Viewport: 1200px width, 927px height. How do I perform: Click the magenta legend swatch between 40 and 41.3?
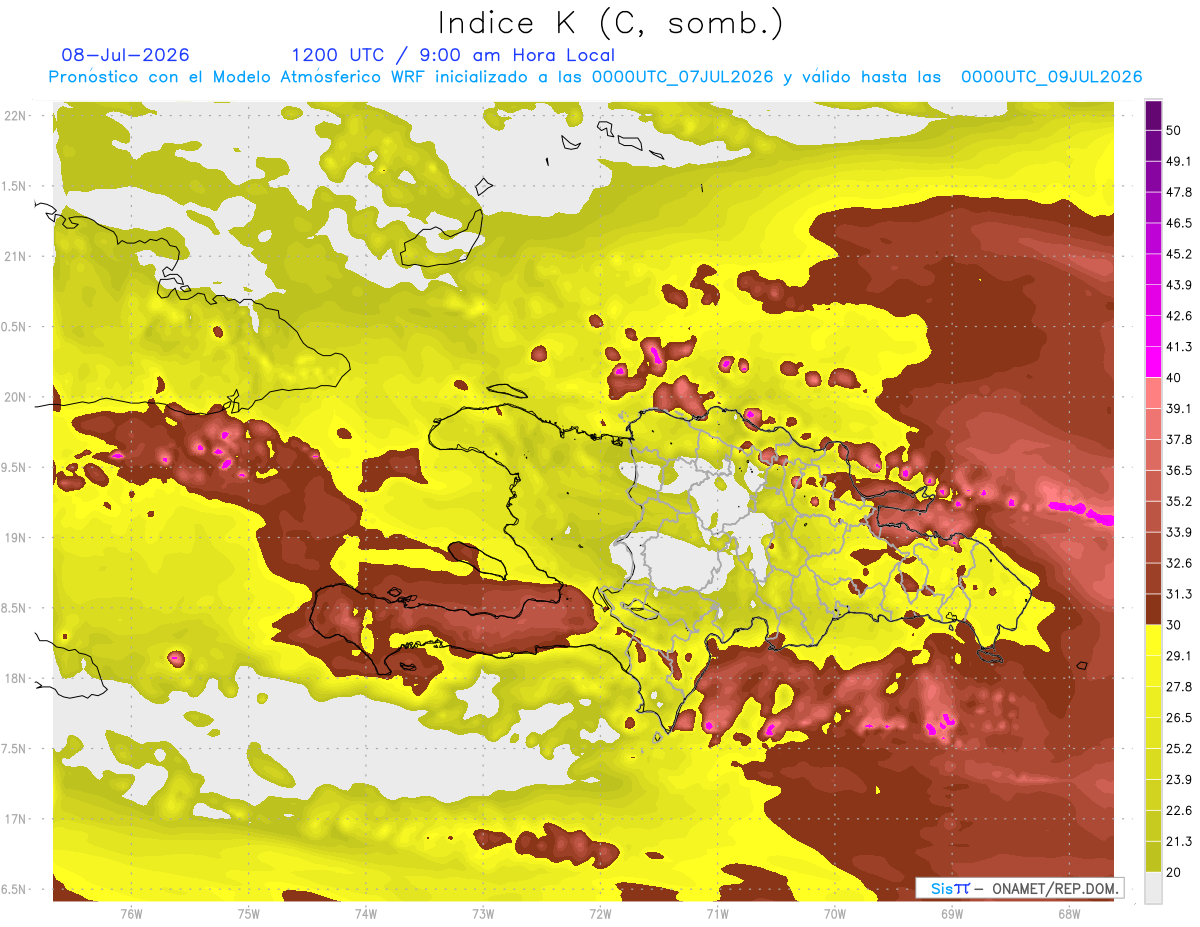[1153, 362]
